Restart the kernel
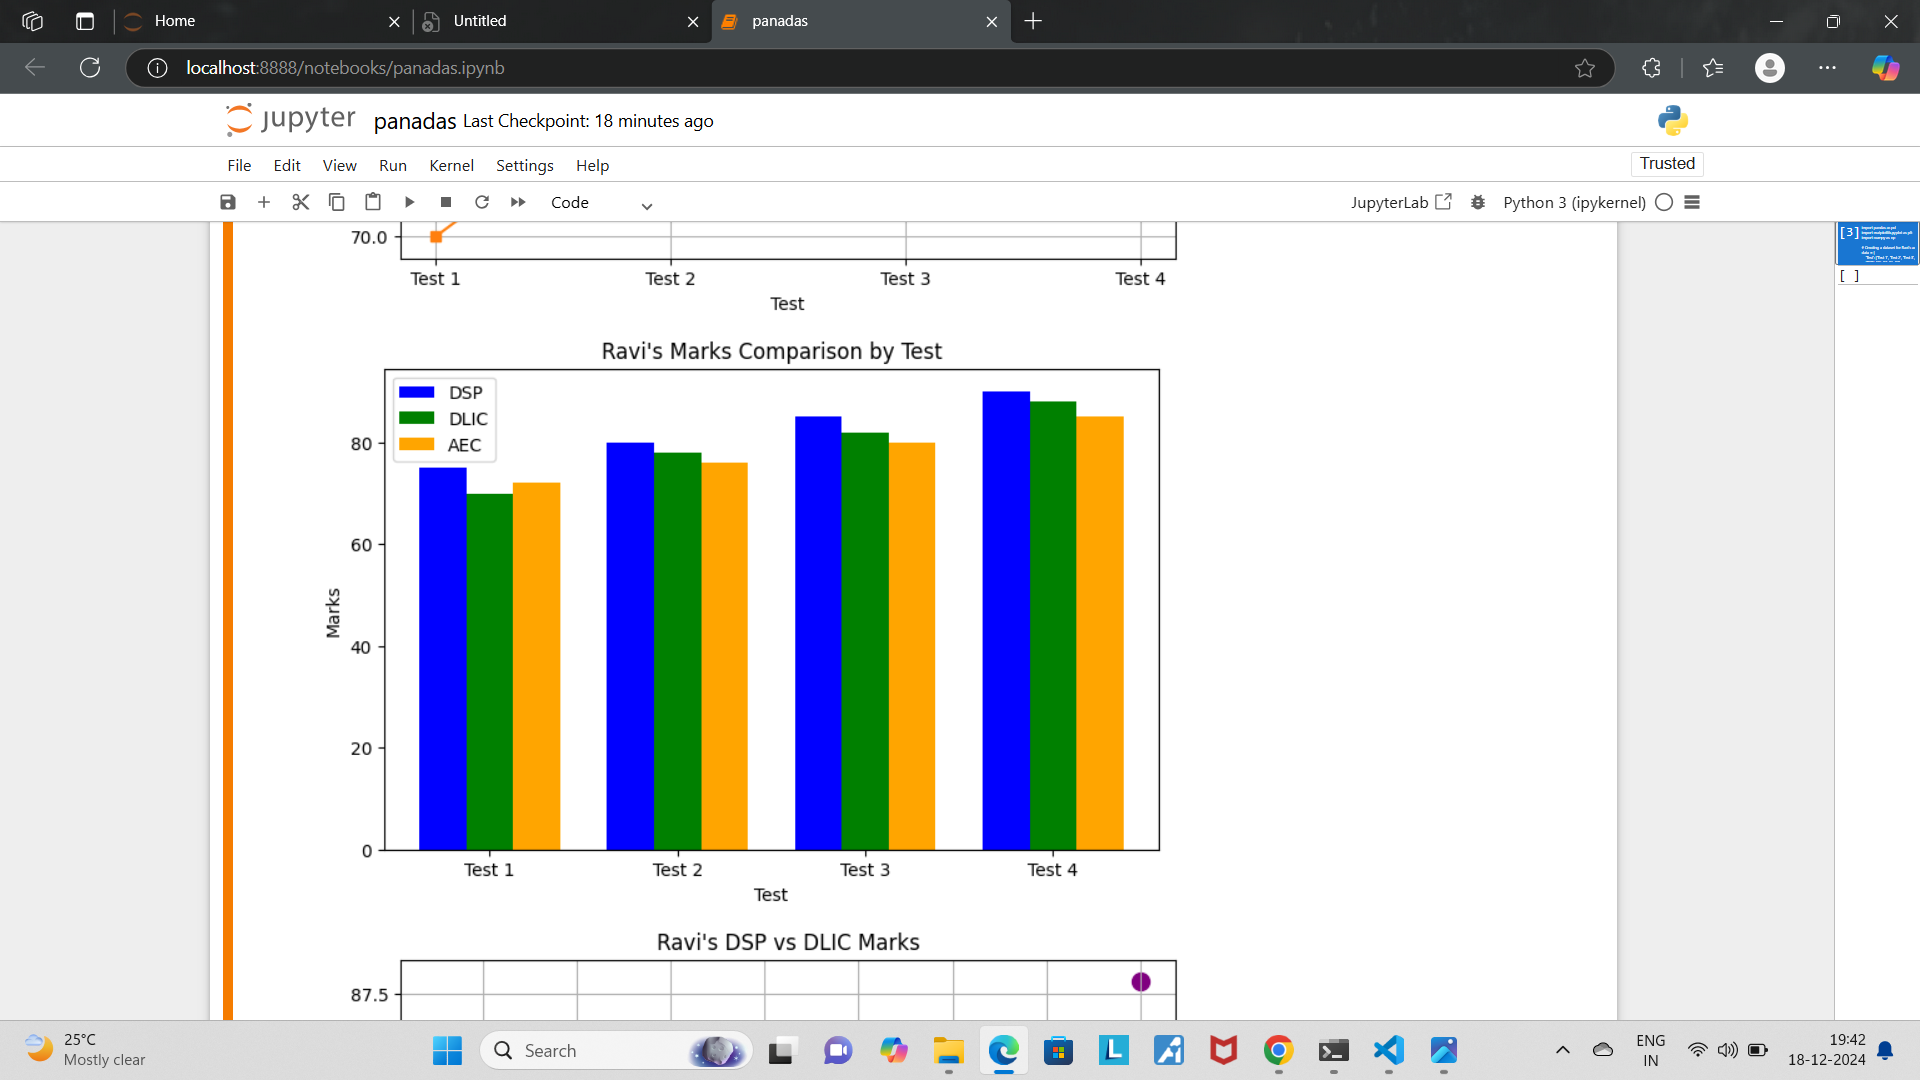The image size is (1920, 1080). [482, 202]
